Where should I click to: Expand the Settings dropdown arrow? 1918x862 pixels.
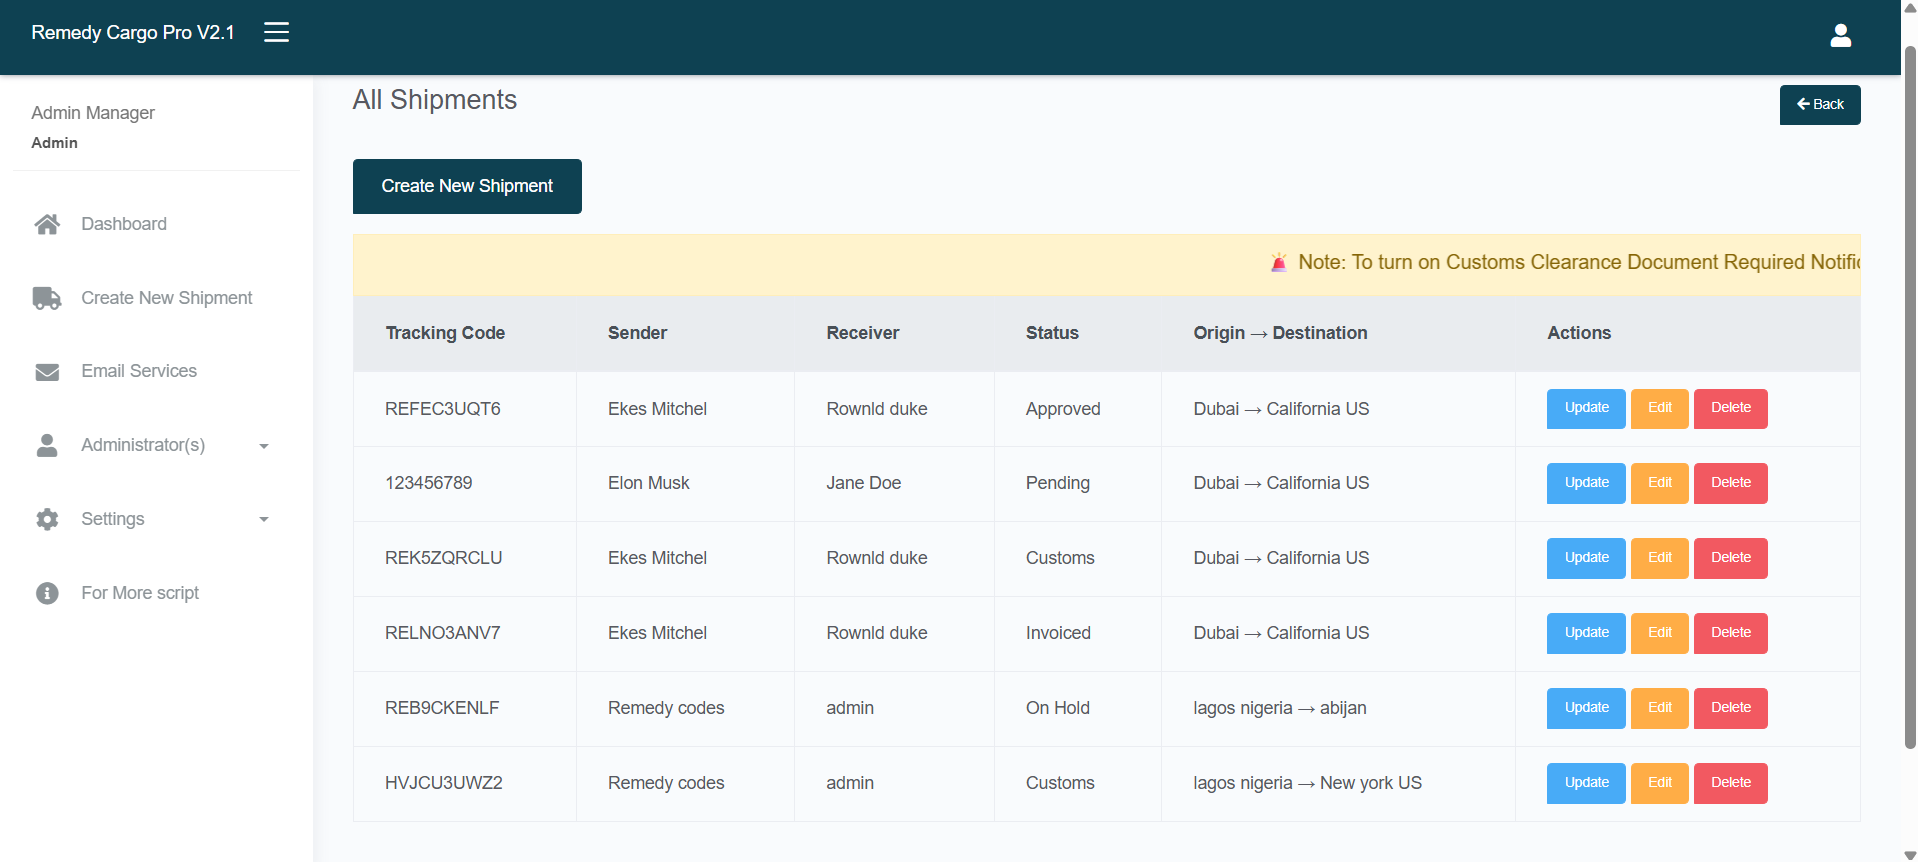(264, 519)
